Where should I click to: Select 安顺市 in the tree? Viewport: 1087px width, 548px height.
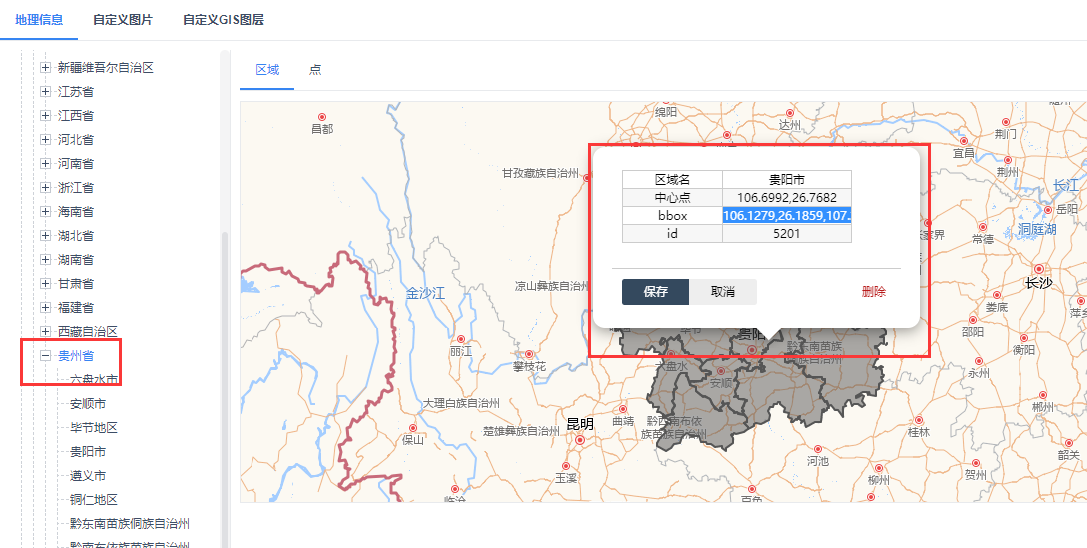pos(88,404)
